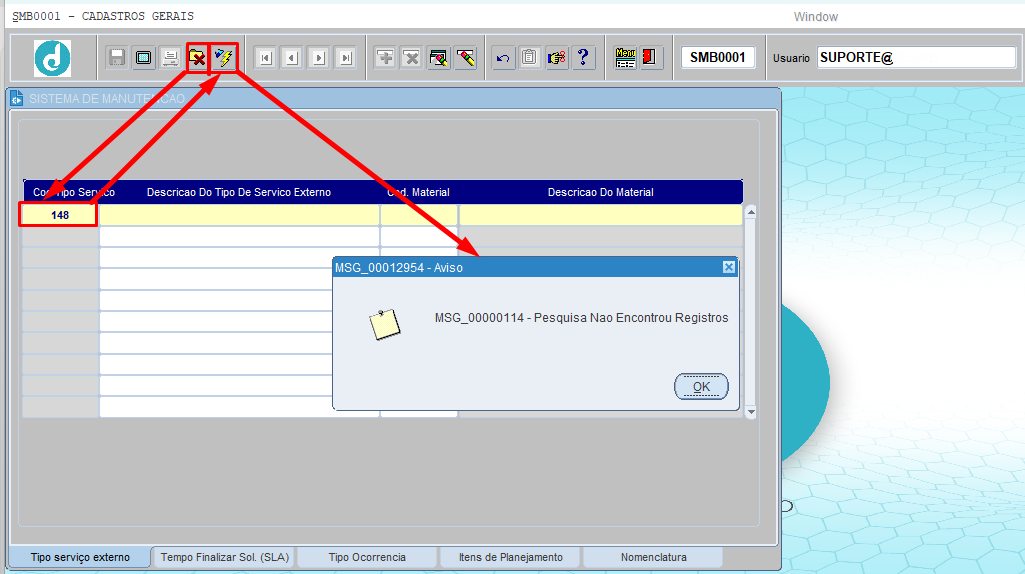Click the SMB0001 - CADASTROS GERAIS title
The width and height of the screenshot is (1025, 574).
pos(103,16)
